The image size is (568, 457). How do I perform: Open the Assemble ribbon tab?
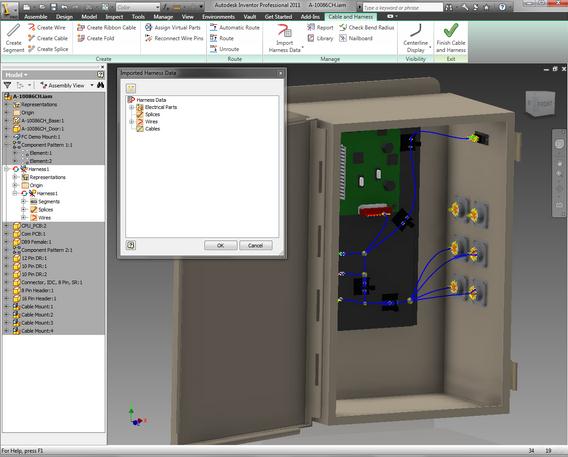(36, 17)
